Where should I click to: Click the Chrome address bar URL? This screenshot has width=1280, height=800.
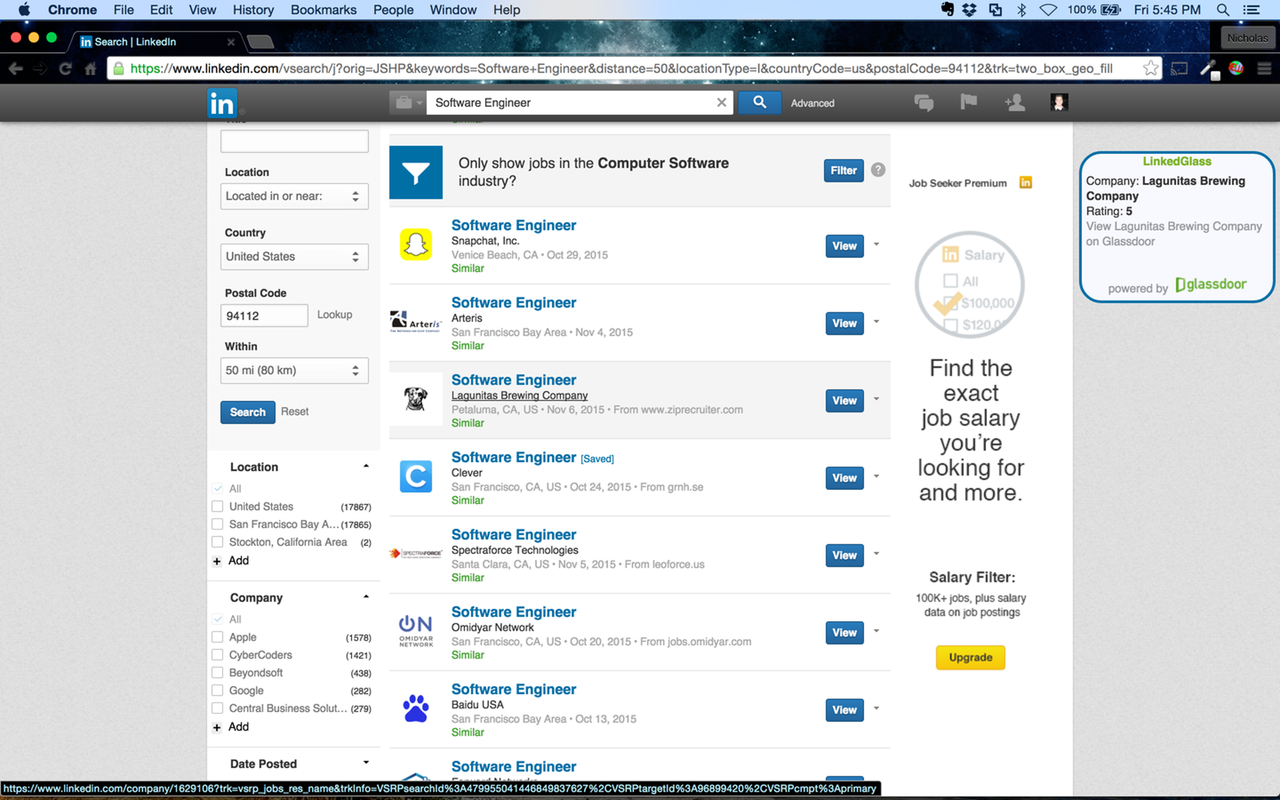coord(620,69)
